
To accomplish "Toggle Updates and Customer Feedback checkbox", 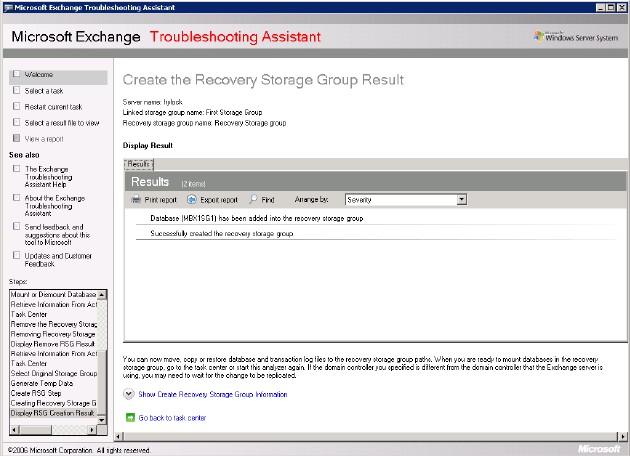I will 16,255.
